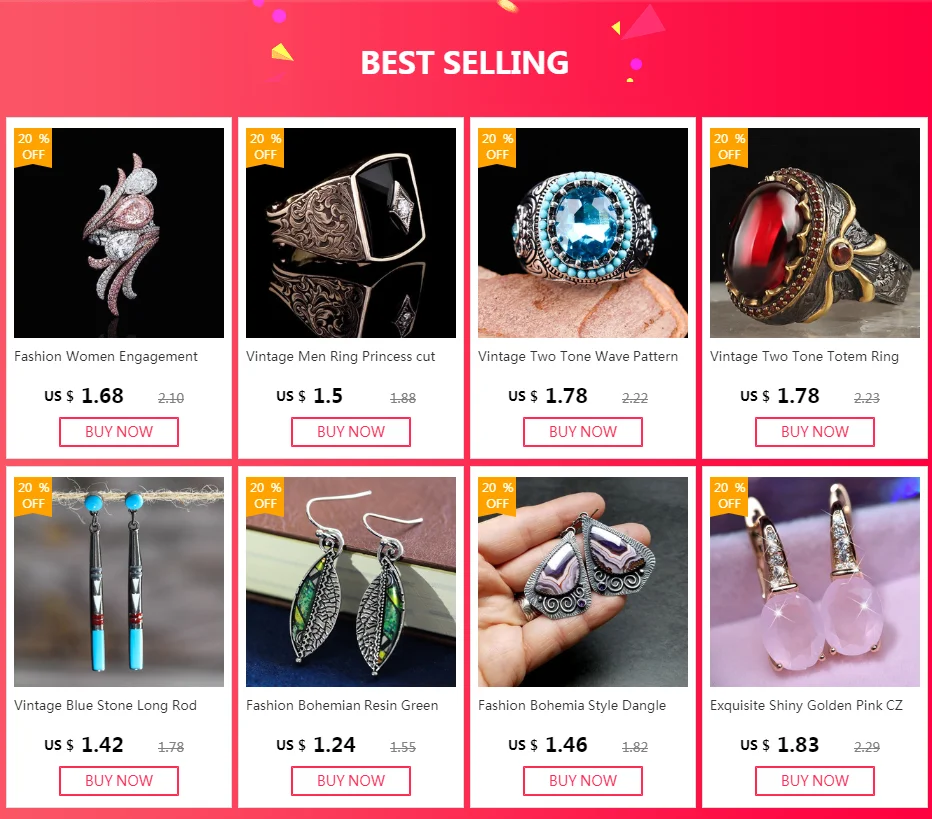Open the Fashion Women Engagement ring image

(x=119, y=232)
